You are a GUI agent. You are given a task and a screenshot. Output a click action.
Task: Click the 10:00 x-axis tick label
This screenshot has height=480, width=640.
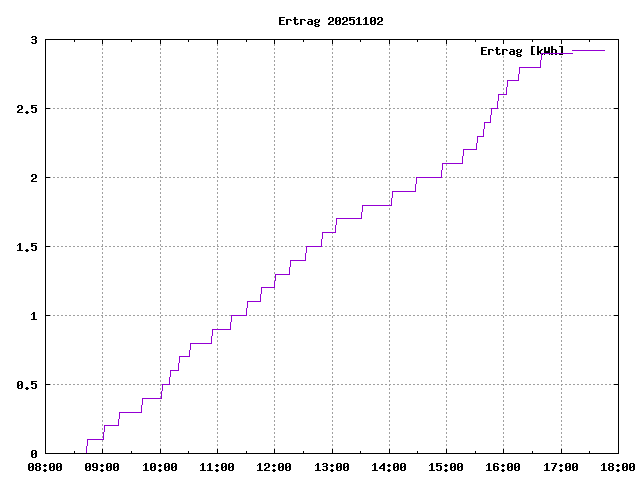160,467
